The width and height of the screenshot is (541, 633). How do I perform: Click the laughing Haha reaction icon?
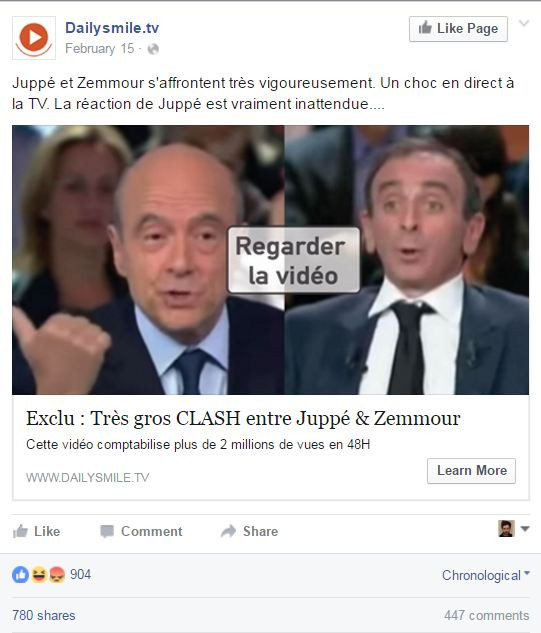coord(39,574)
